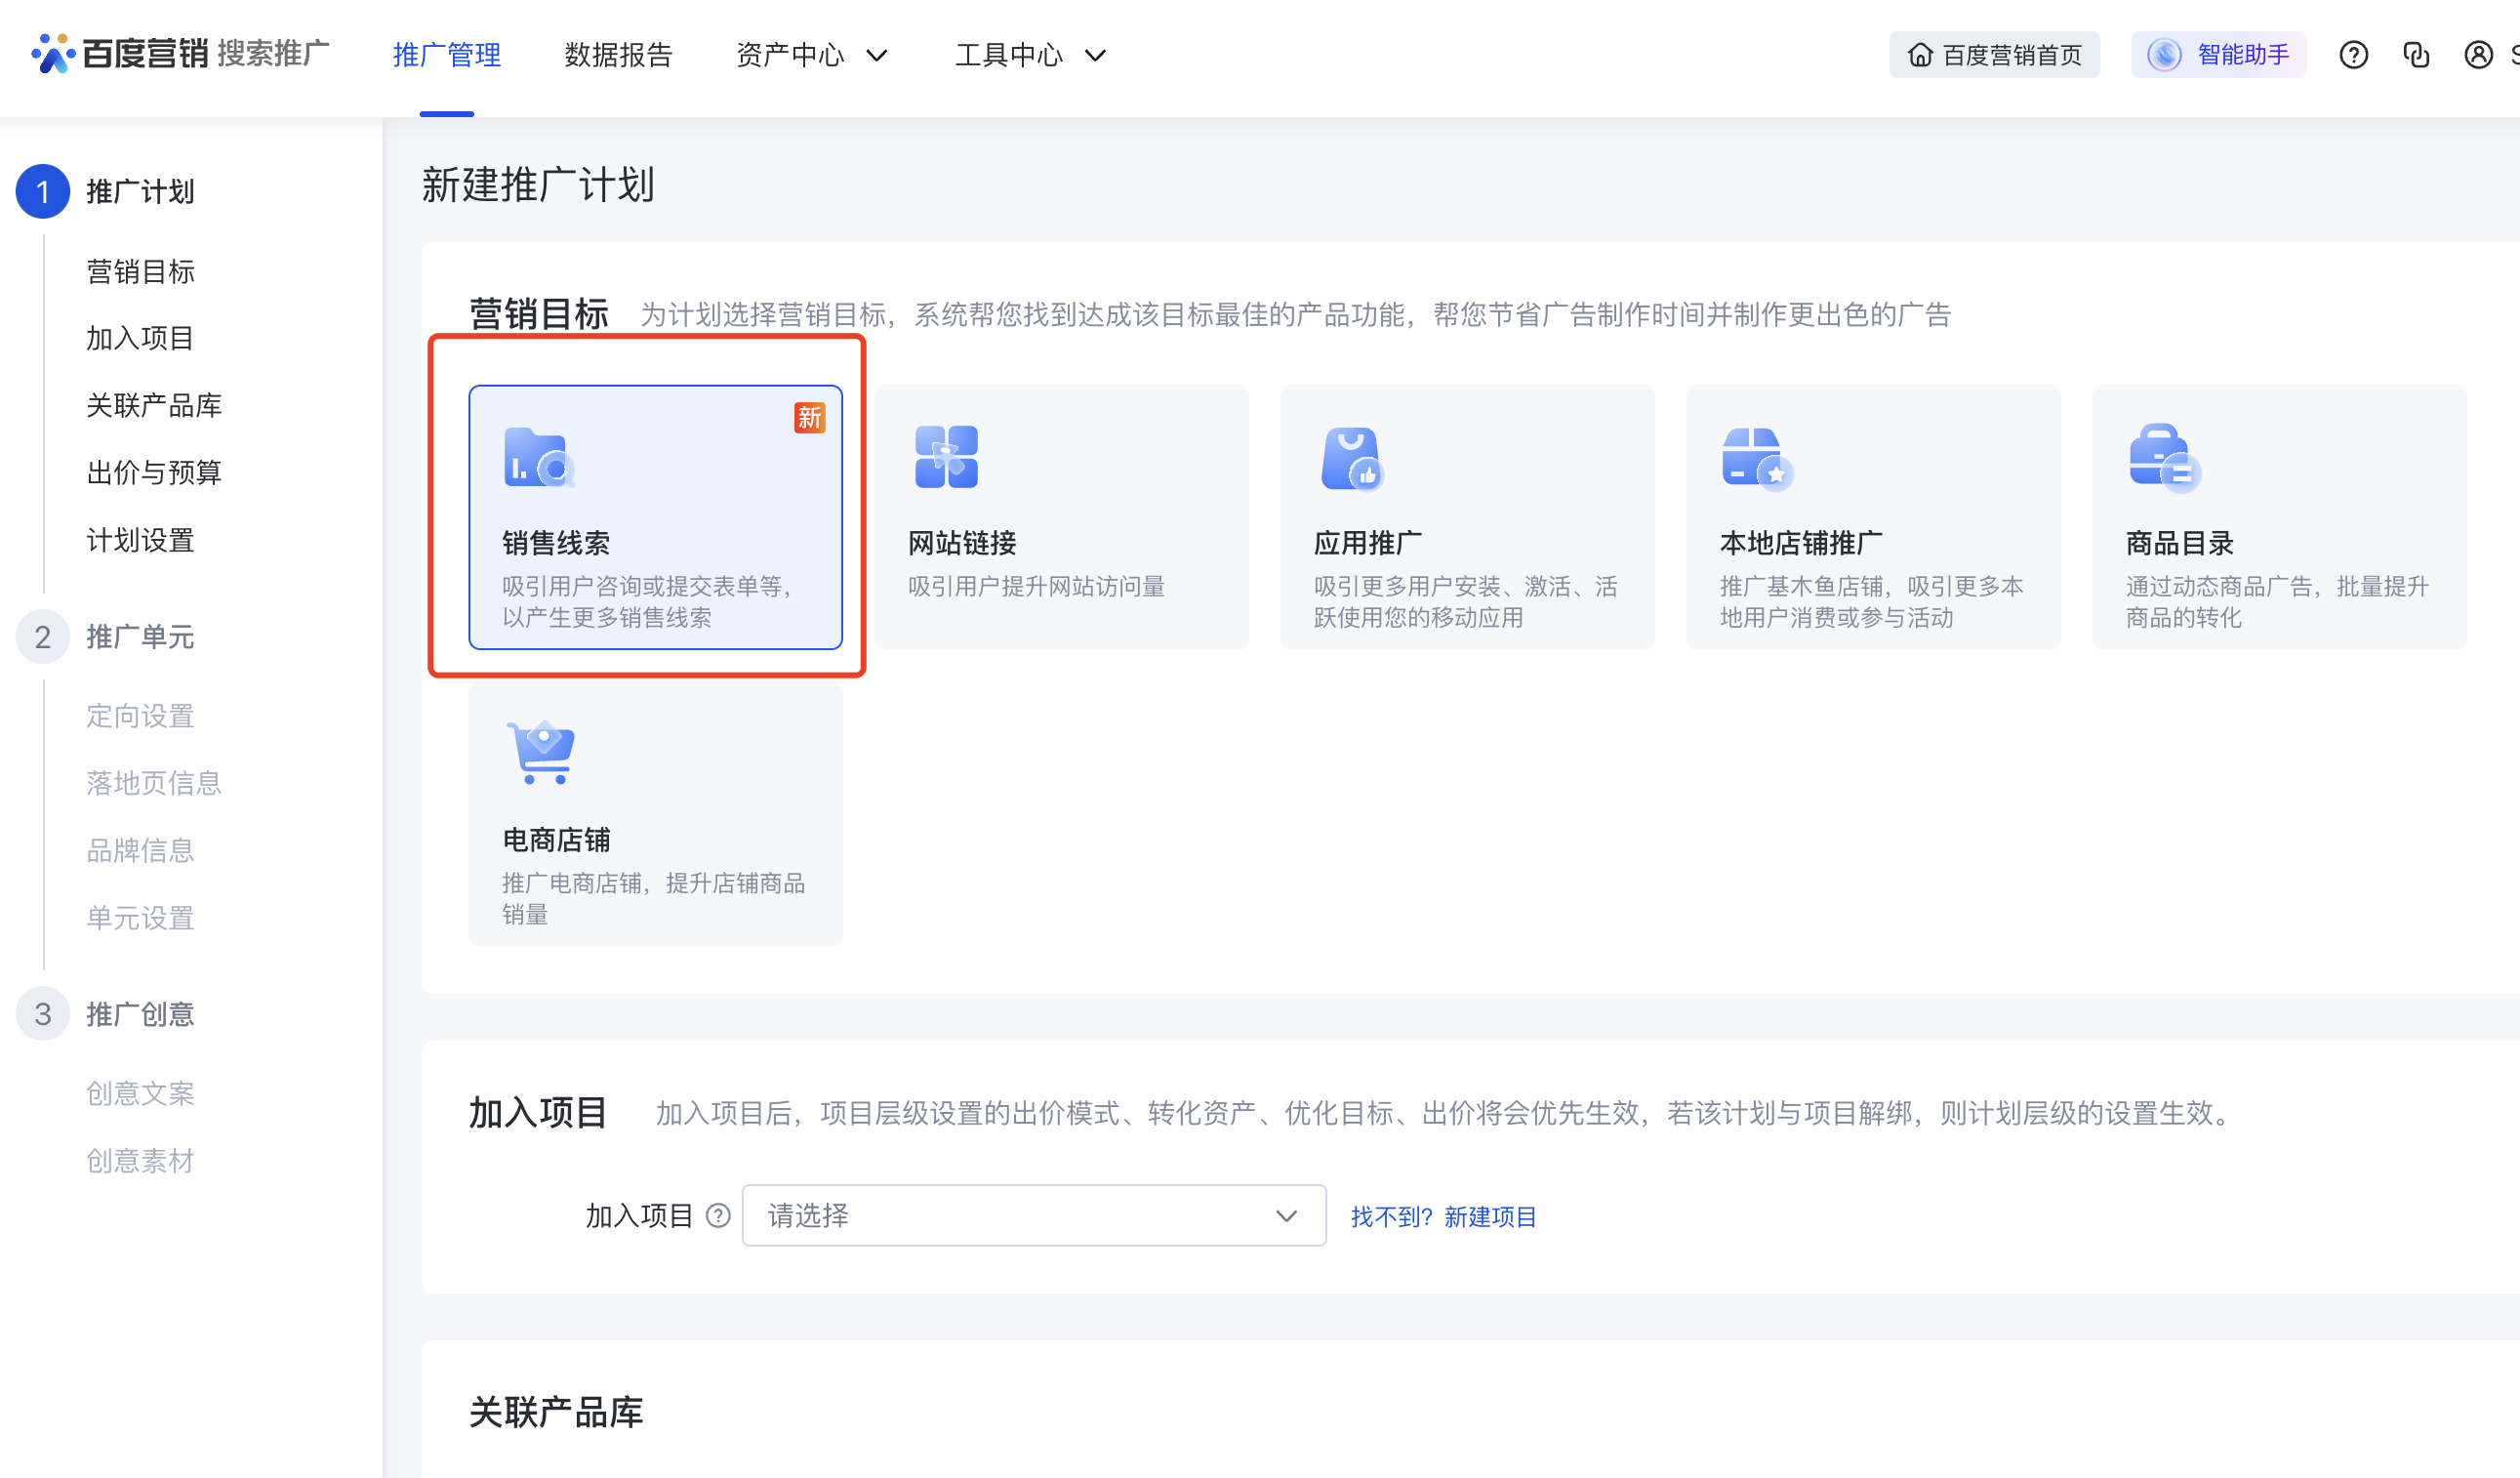This screenshot has width=2520, height=1478.
Task: Click the 关联产品库 section heading
Action: coord(556,1412)
